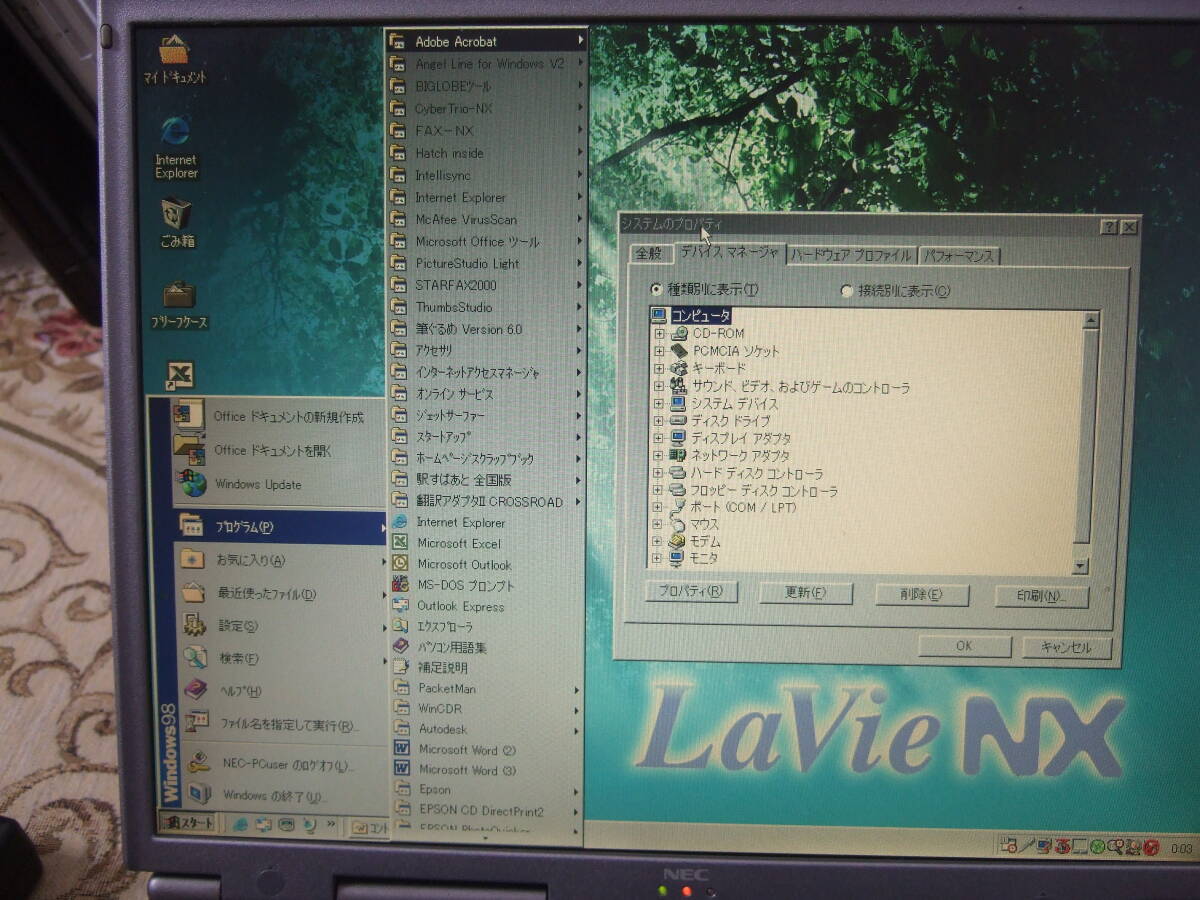The image size is (1200, 900).
Task: Select コンピュータ root in device tree
Action: [x=700, y=316]
